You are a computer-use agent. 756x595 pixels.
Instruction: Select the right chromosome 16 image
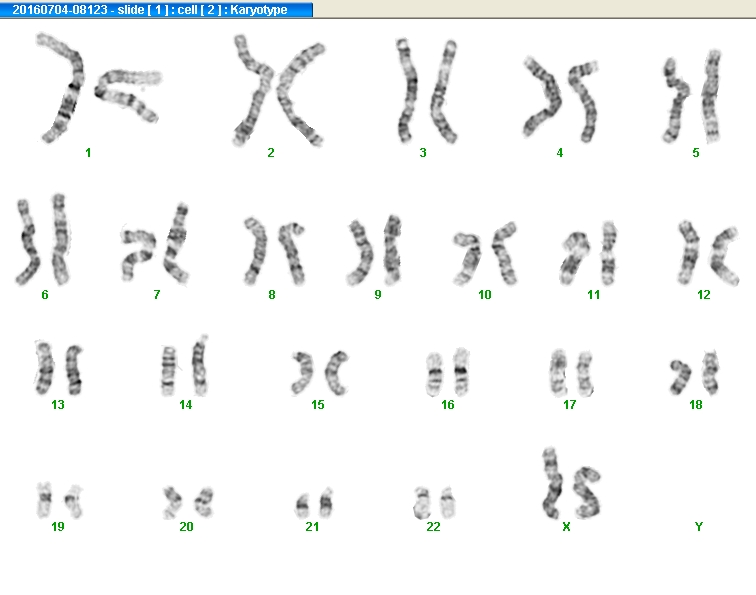[x=461, y=372]
